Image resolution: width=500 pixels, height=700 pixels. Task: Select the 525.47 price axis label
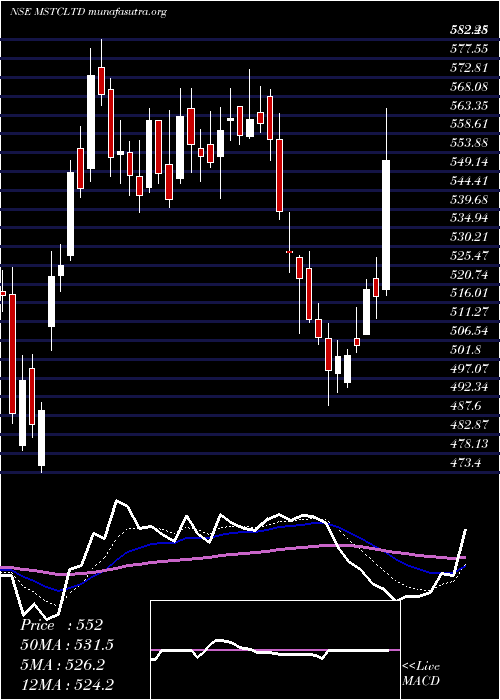click(x=468, y=256)
